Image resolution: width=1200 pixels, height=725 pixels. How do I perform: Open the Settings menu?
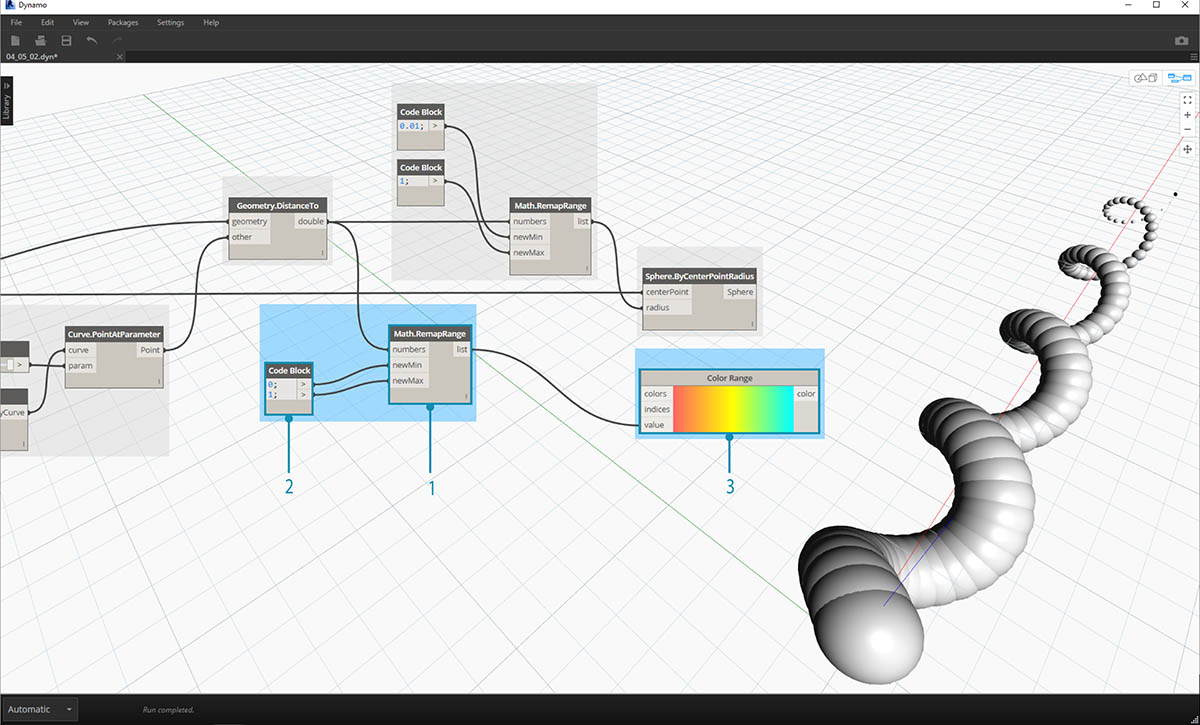click(x=170, y=22)
